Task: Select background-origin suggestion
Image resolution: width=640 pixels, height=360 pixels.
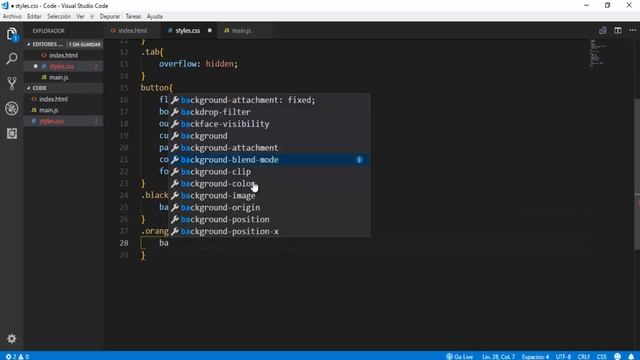Action: point(270,207)
